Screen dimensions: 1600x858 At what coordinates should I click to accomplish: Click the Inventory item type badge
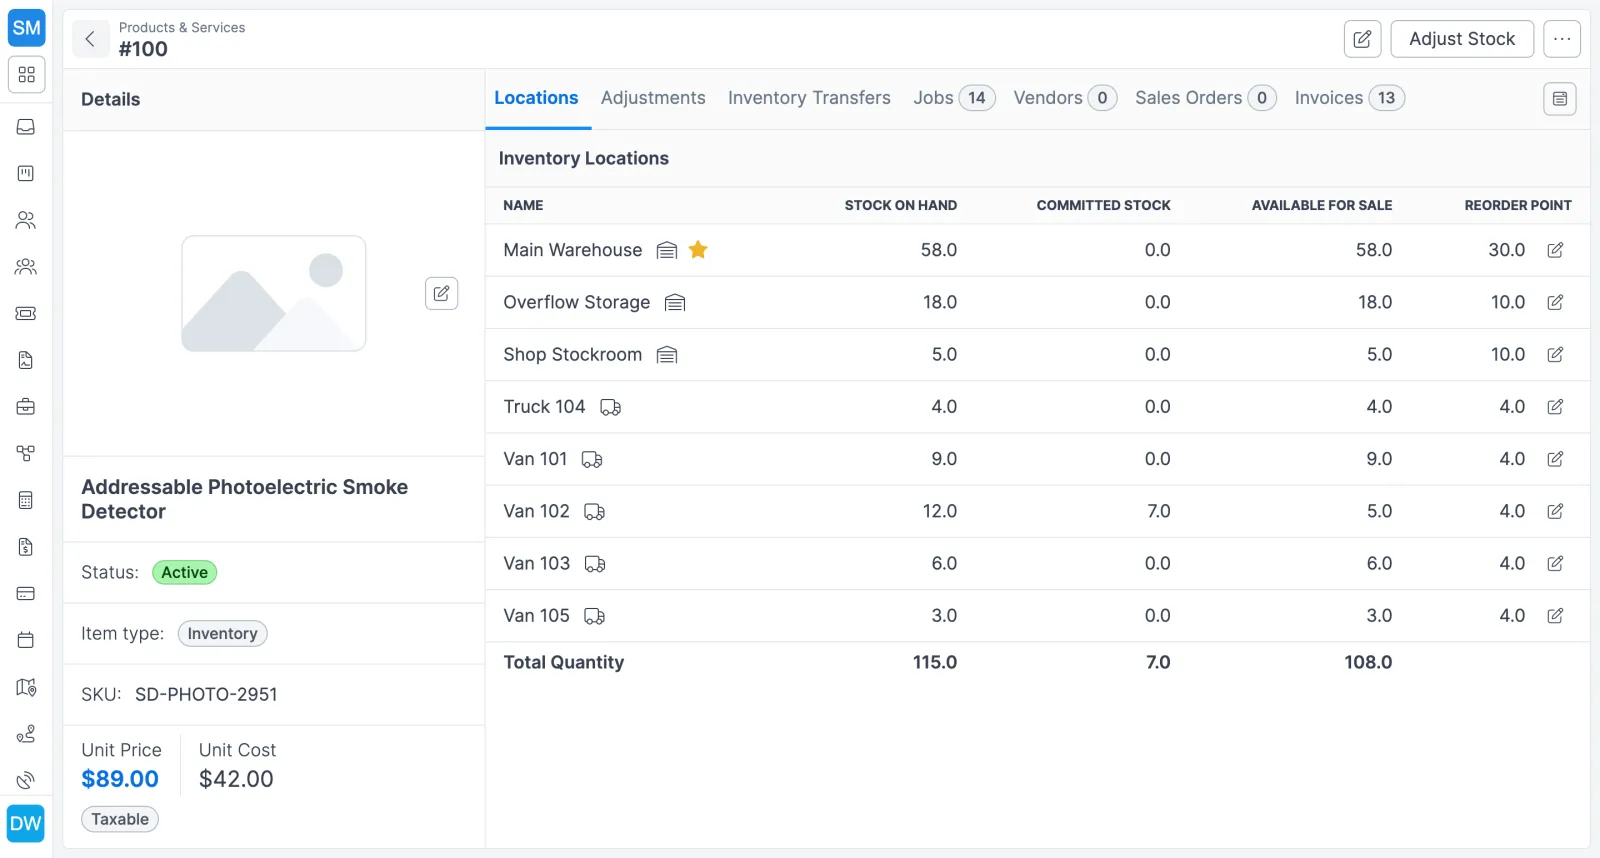point(222,633)
